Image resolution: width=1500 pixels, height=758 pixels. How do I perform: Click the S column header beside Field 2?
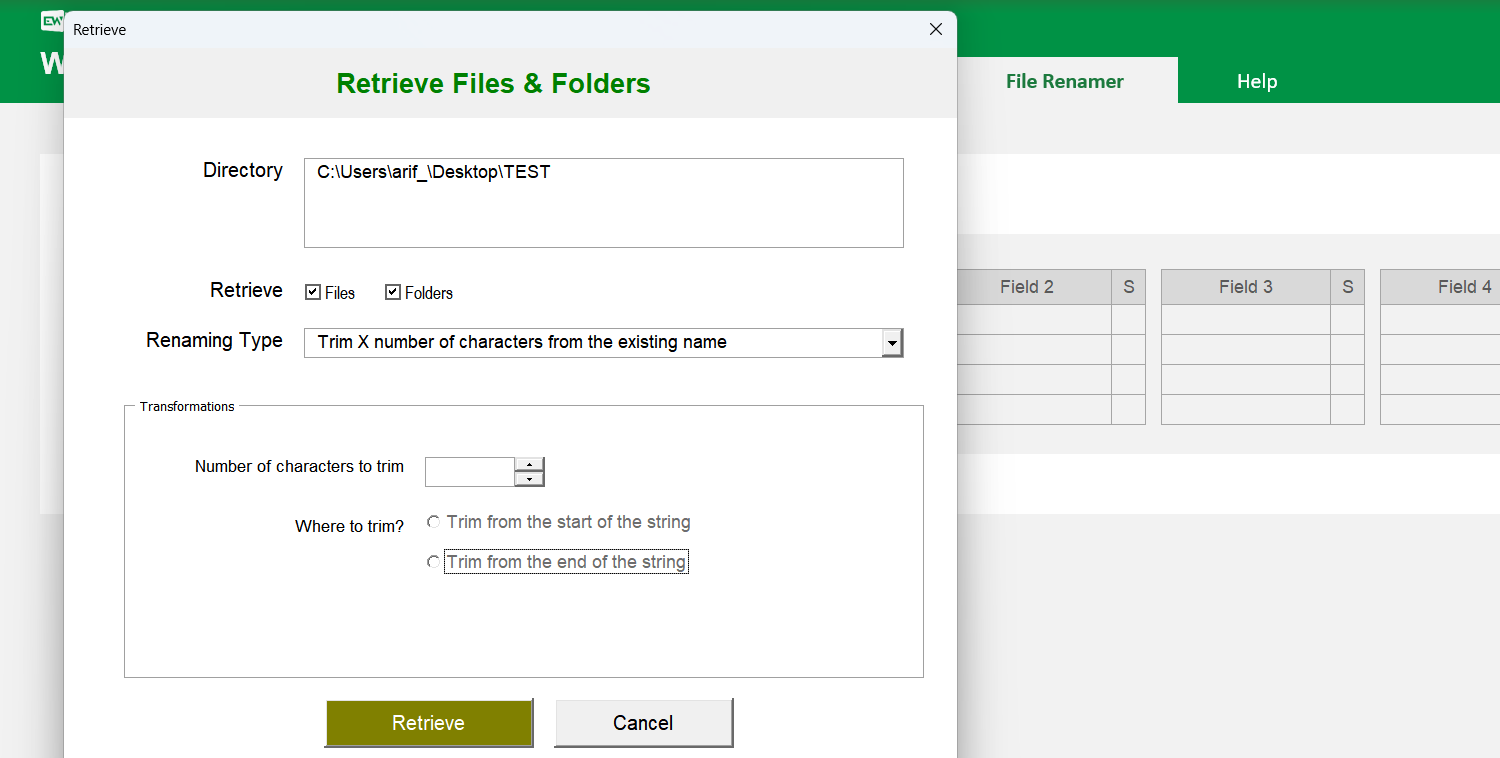(1128, 287)
